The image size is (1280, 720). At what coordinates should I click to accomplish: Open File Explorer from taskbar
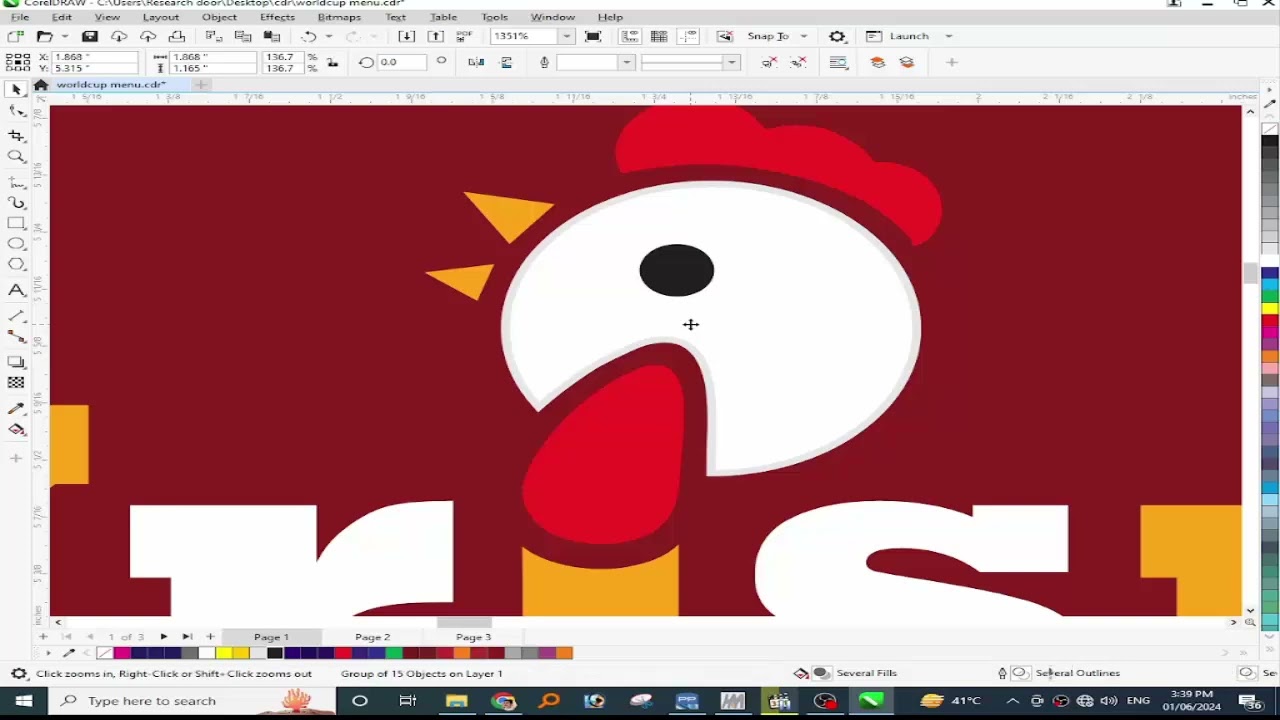click(456, 701)
